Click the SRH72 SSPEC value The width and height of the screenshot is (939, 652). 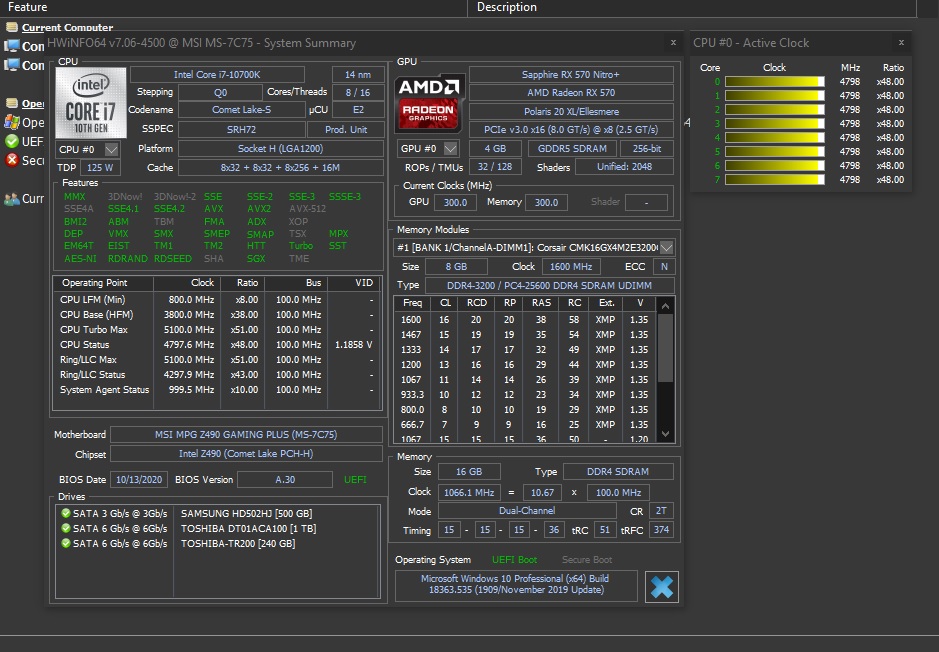(241, 129)
